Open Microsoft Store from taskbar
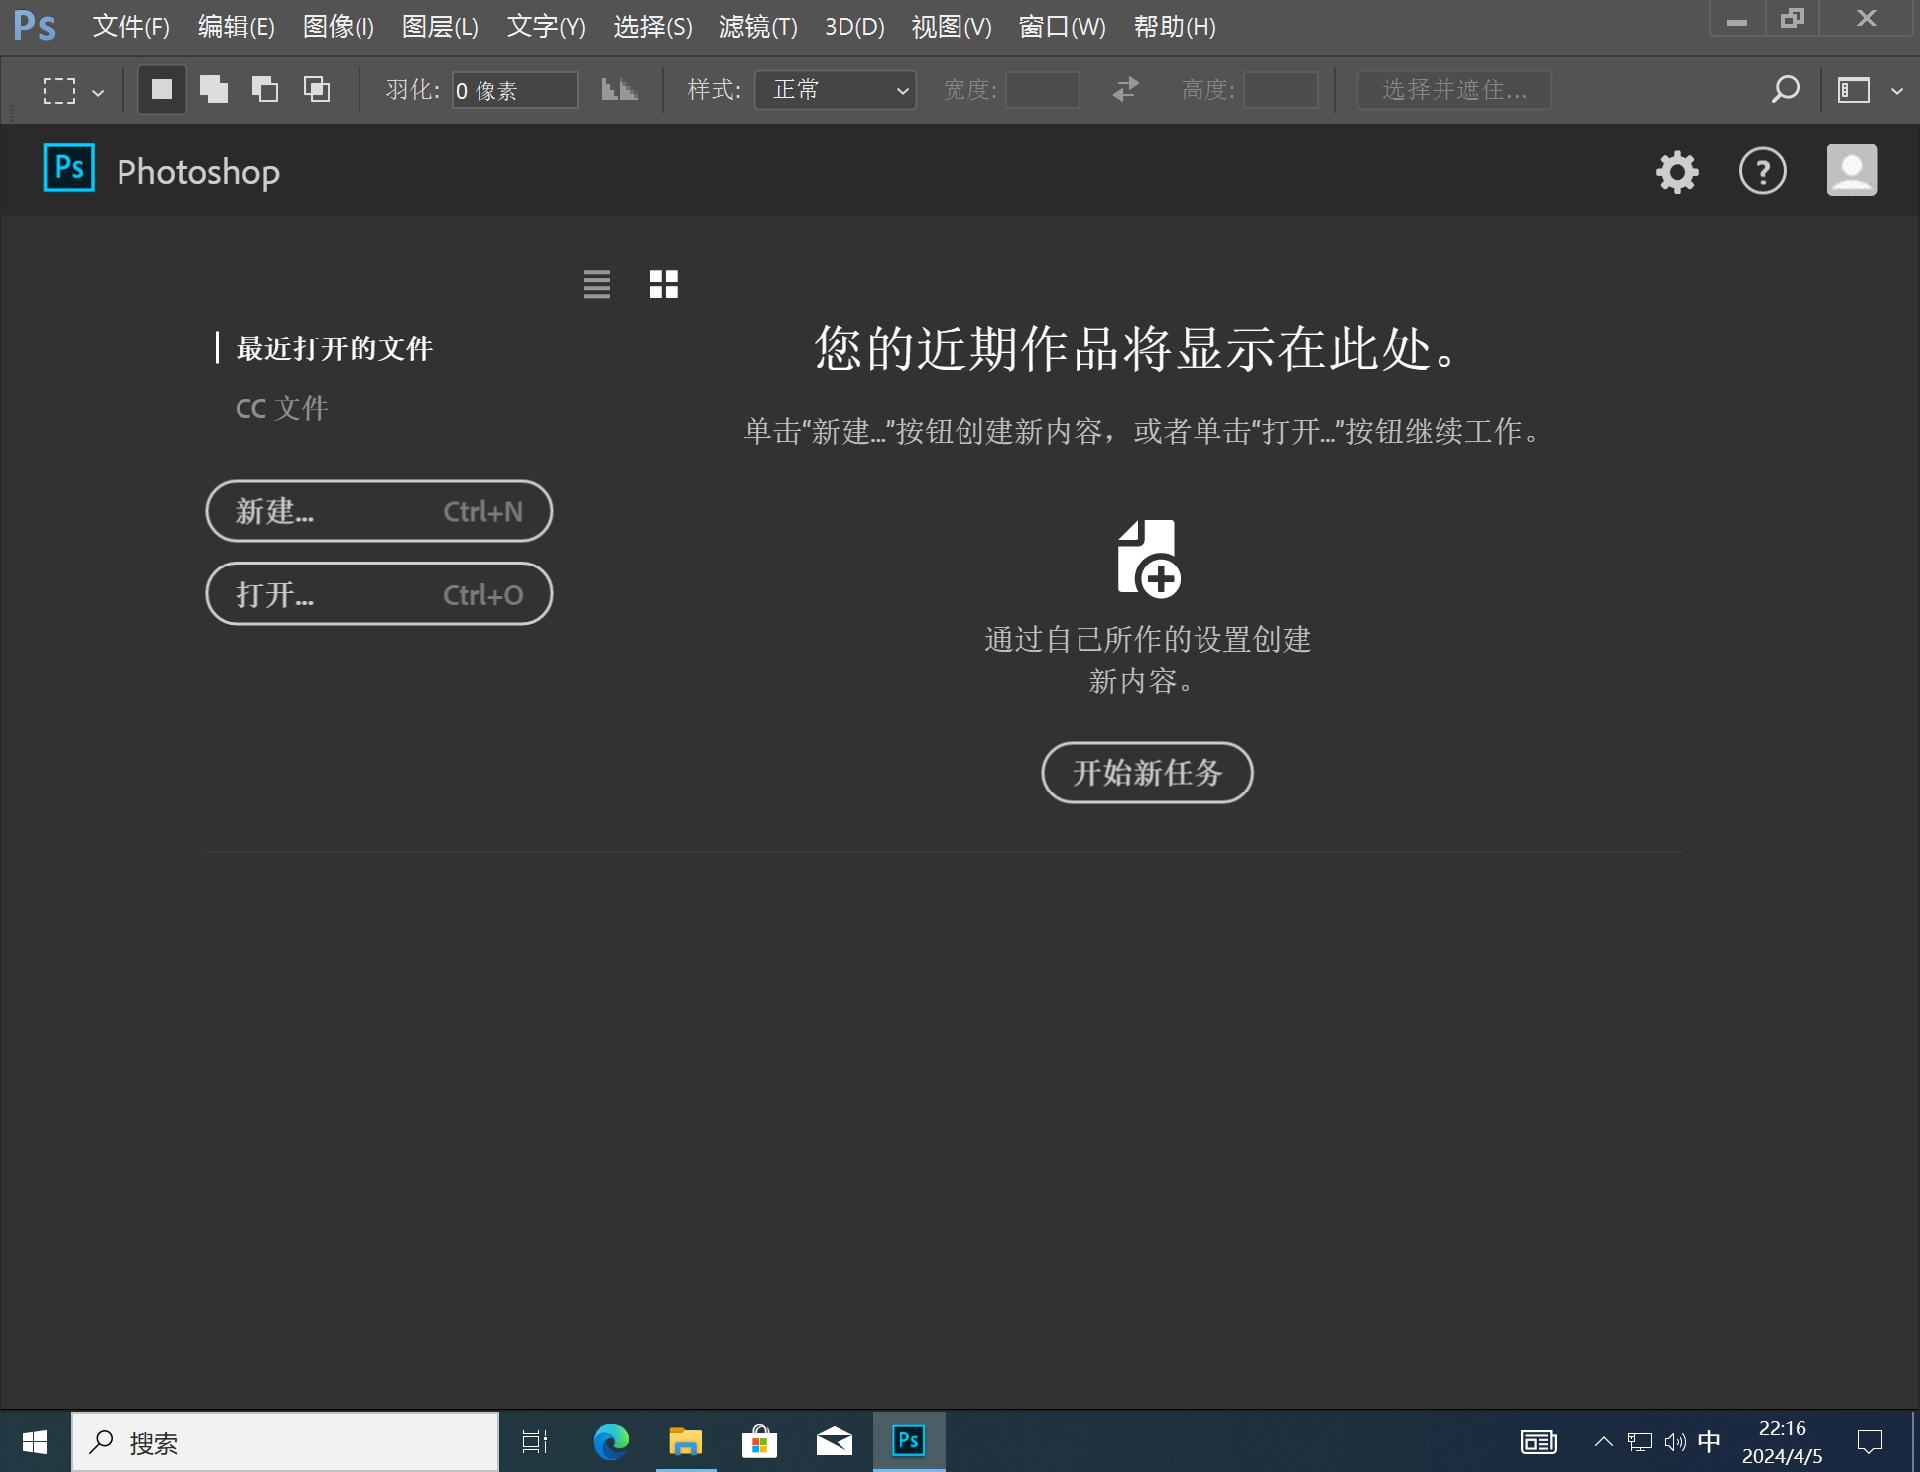 pos(760,1442)
